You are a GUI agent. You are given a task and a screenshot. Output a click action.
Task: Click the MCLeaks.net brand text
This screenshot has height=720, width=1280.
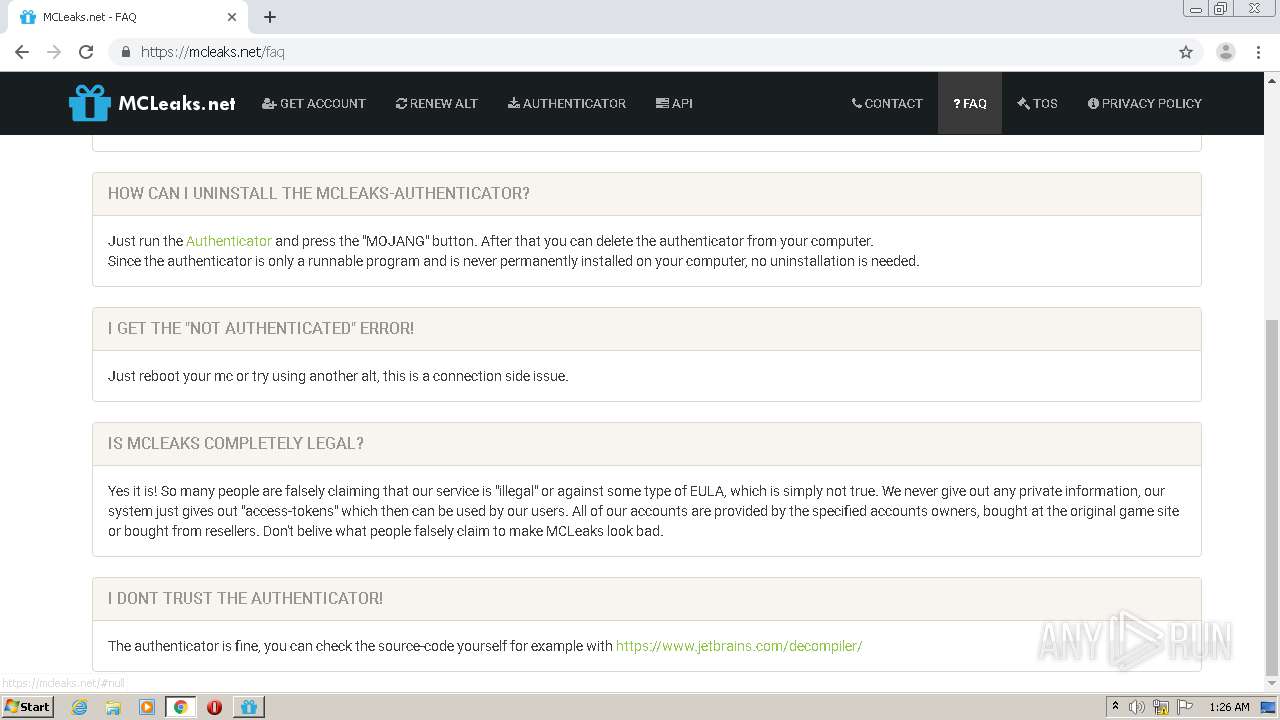click(177, 103)
